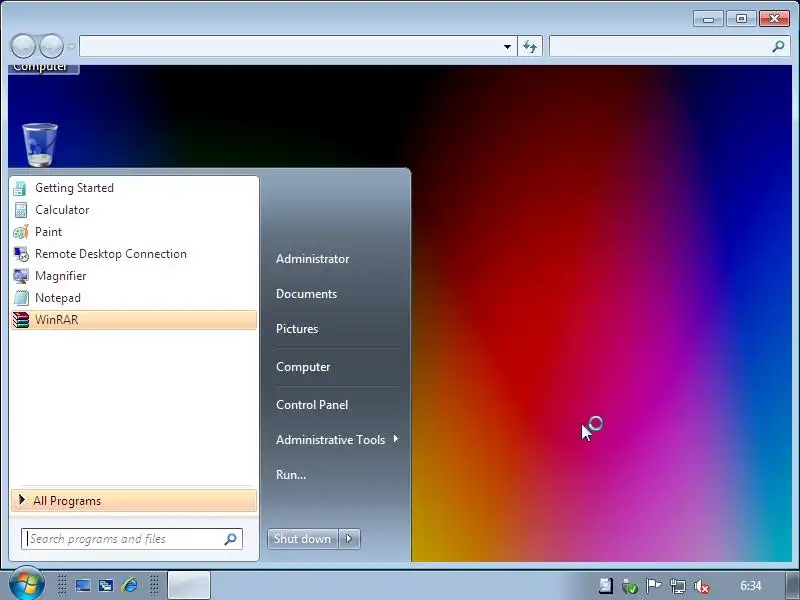Open Control Panel
The image size is (800, 600).
point(312,405)
